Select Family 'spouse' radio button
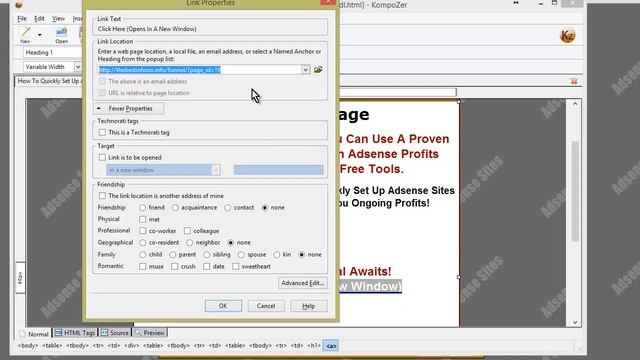 click(x=241, y=255)
